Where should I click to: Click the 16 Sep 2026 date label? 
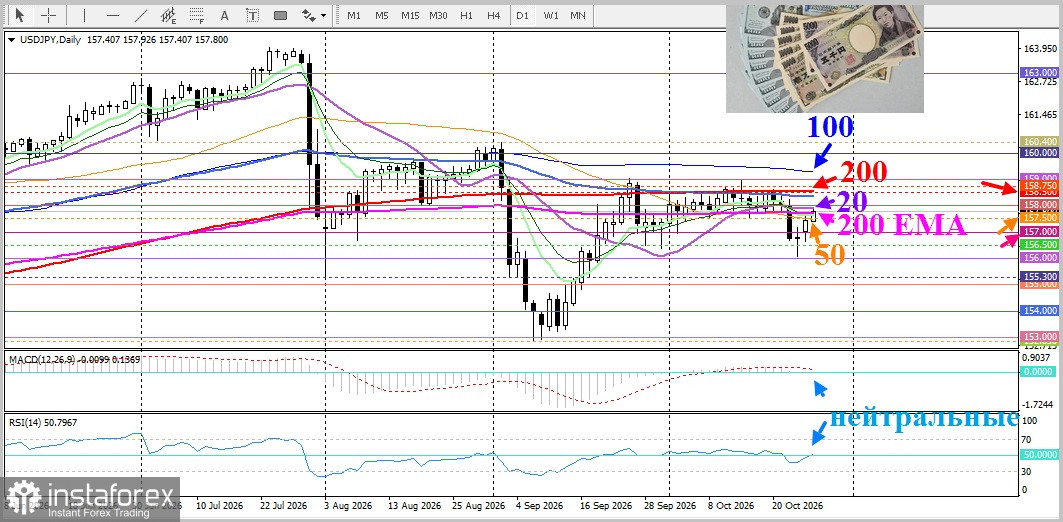click(x=607, y=506)
